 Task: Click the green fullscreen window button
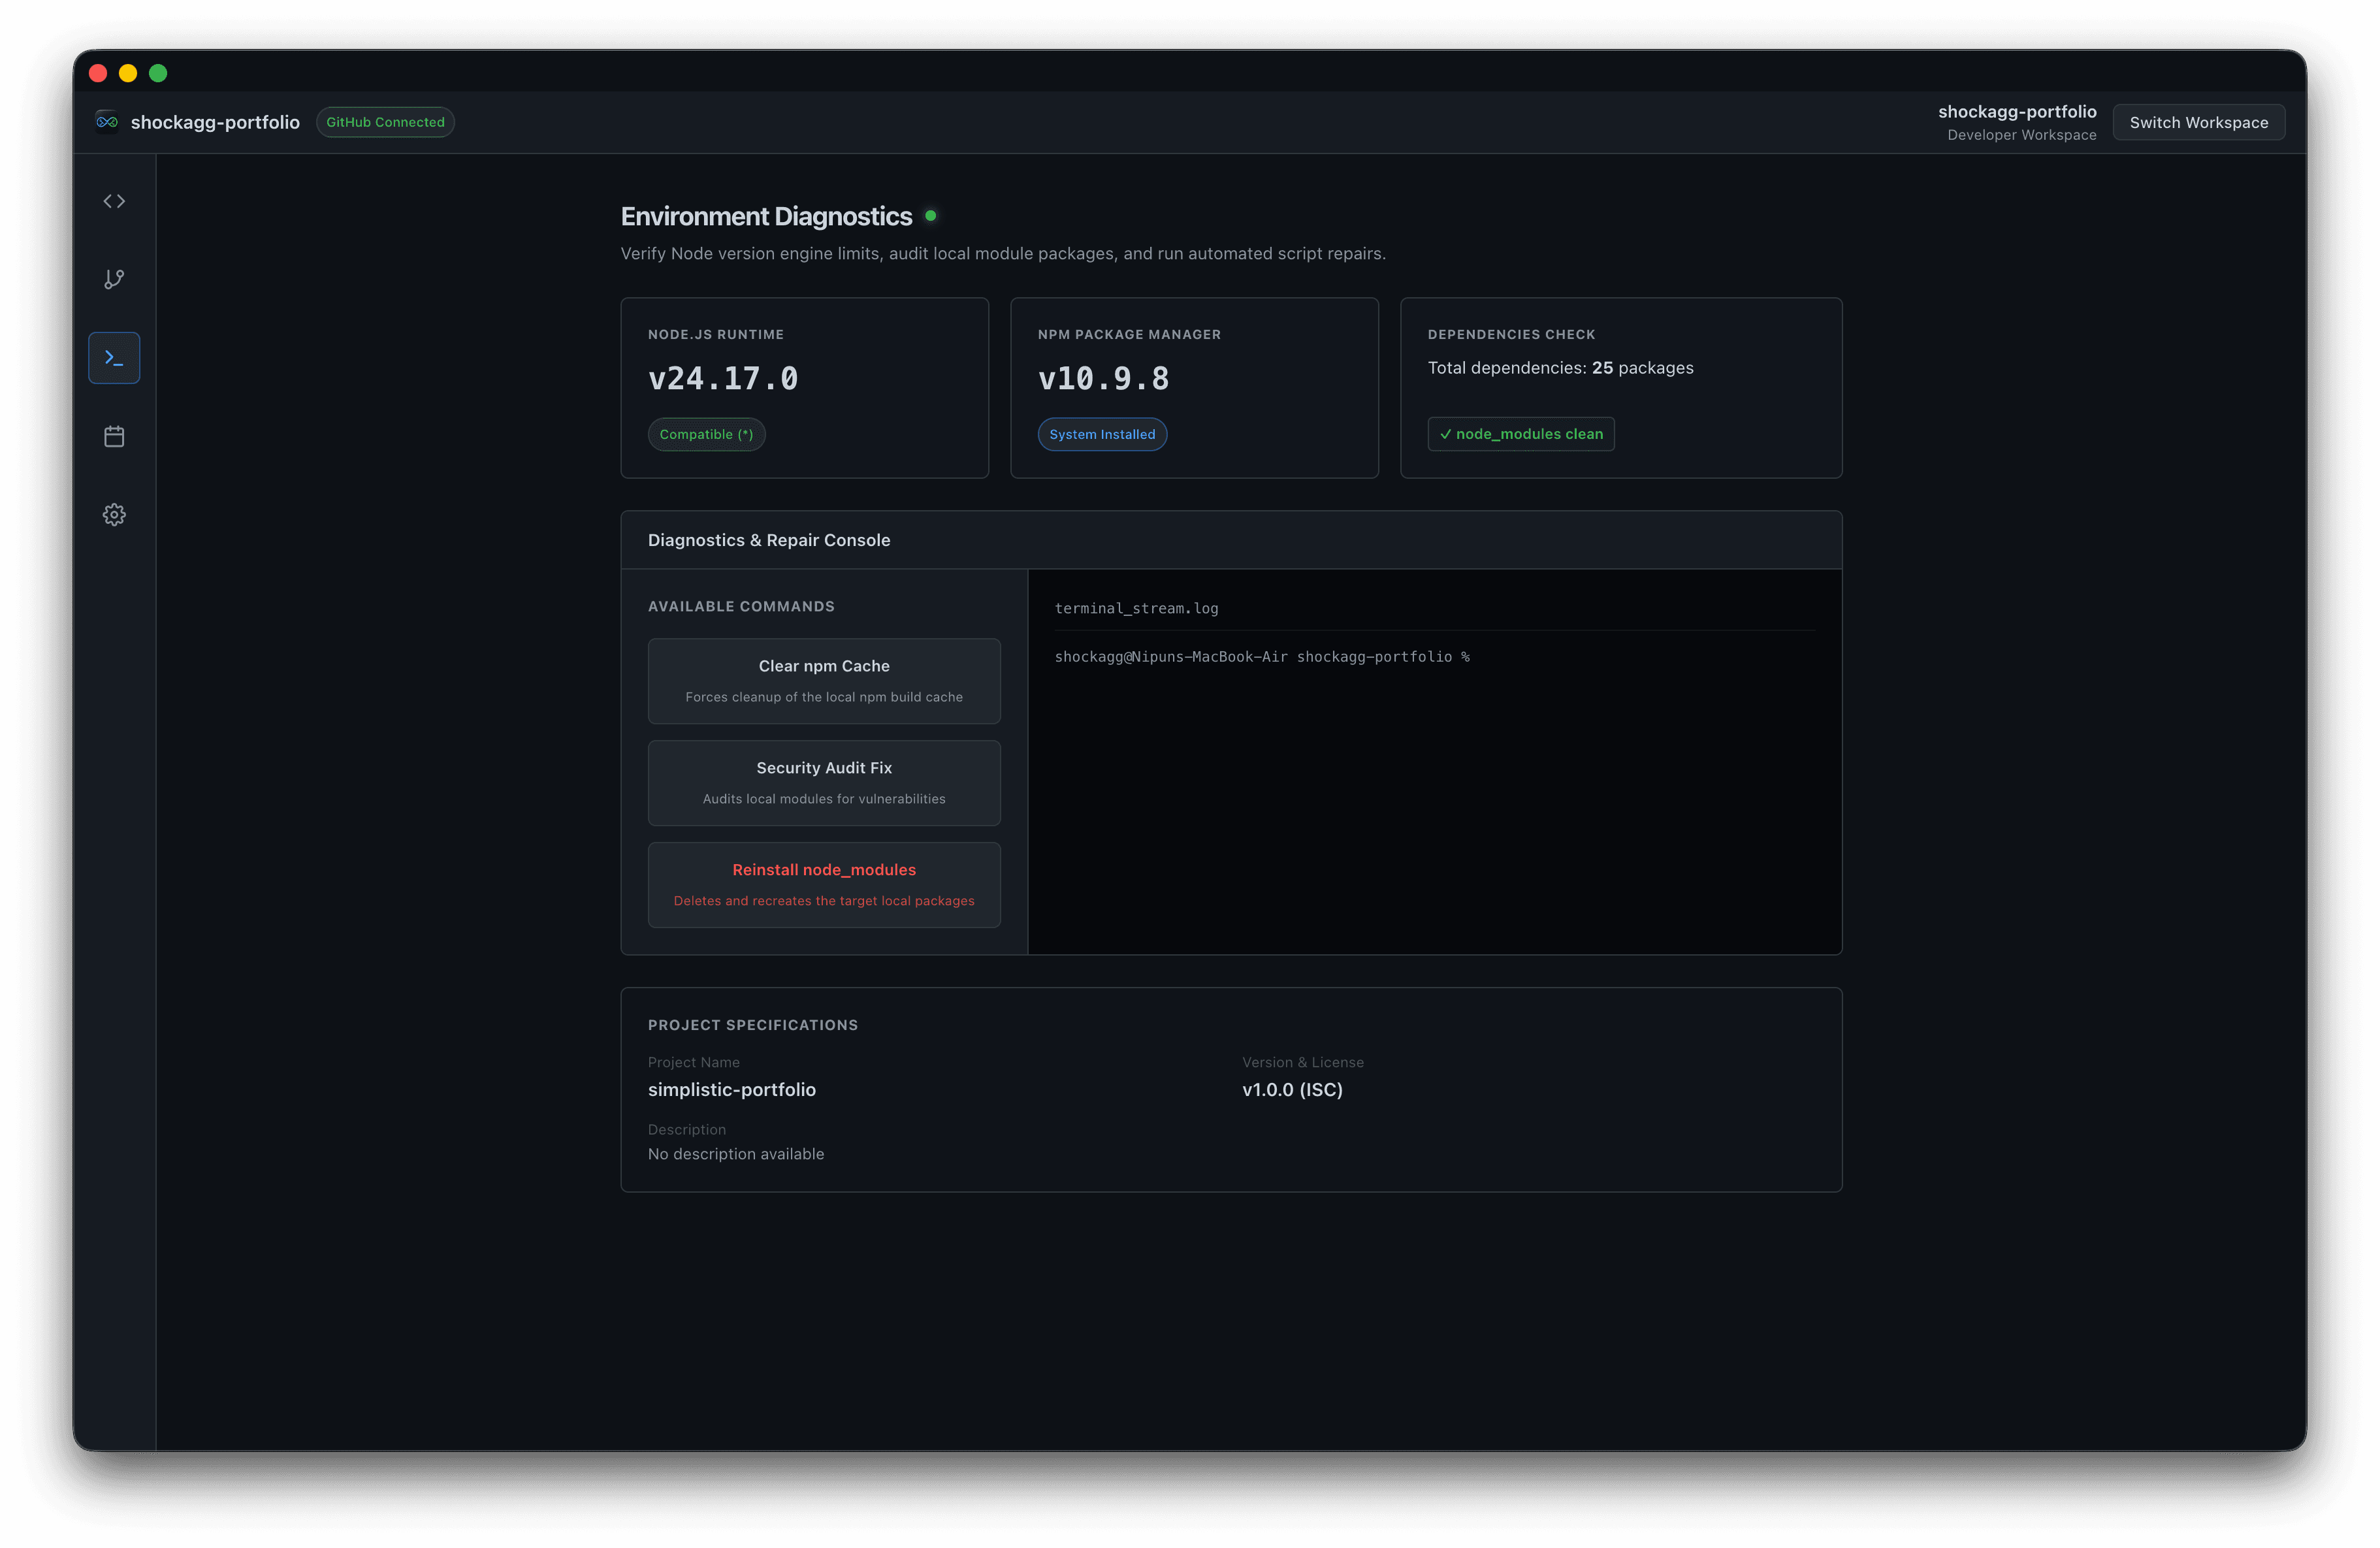click(x=158, y=73)
